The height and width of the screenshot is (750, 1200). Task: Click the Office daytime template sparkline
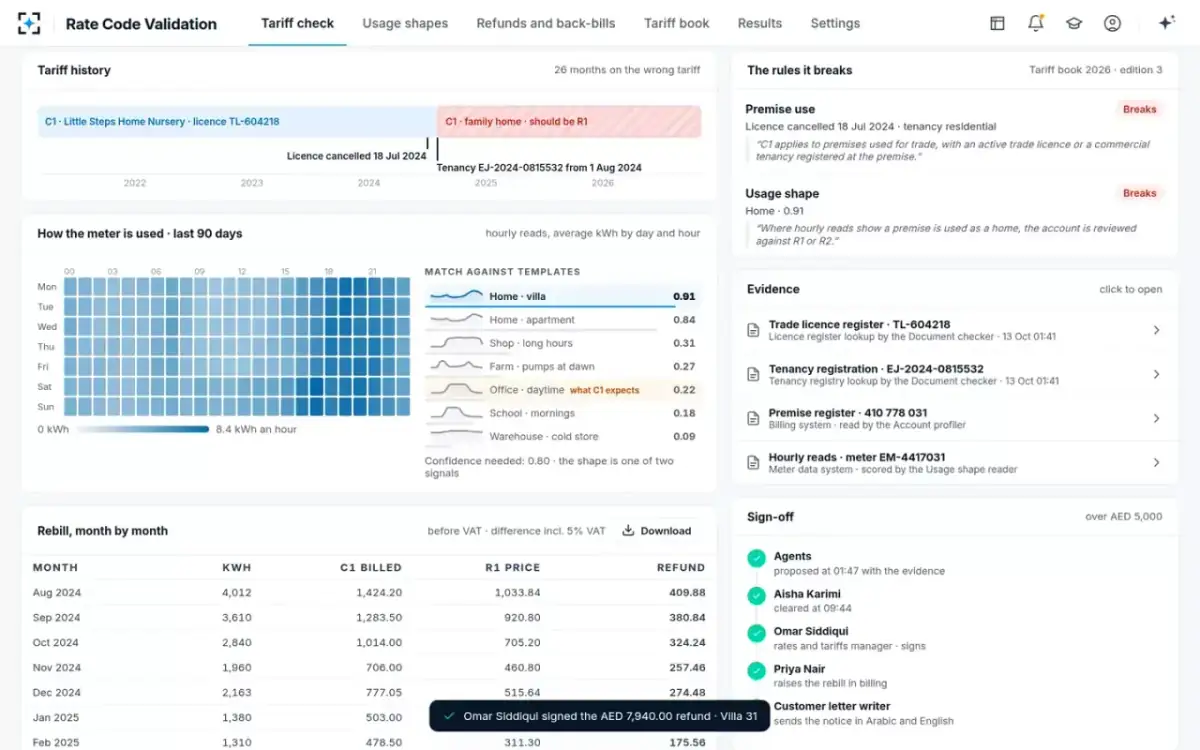pos(455,390)
